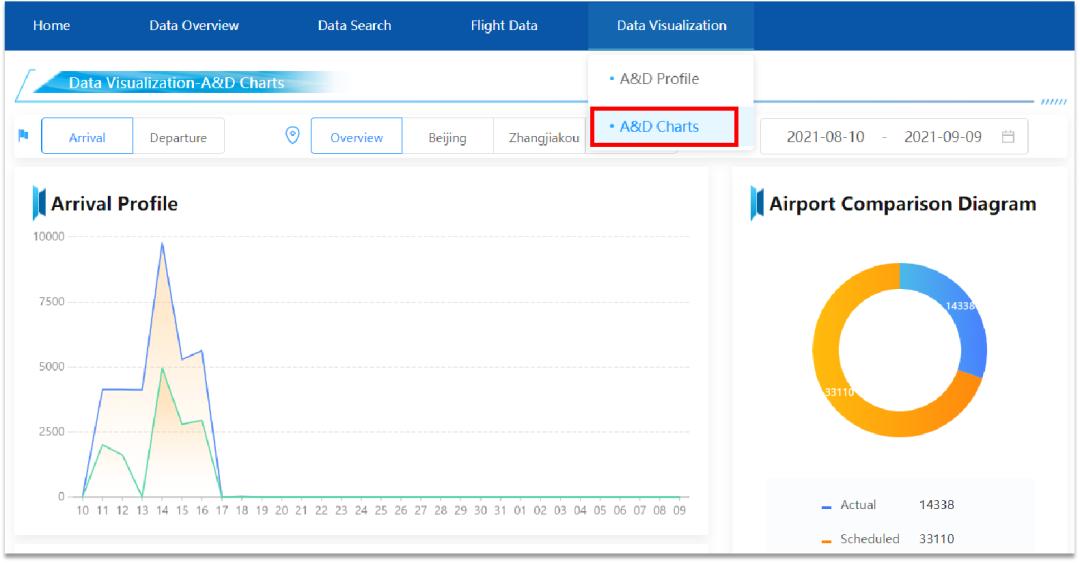The height and width of the screenshot is (563, 1080).
Task: Click the Actual value 14338 in legend
Action: click(x=937, y=505)
